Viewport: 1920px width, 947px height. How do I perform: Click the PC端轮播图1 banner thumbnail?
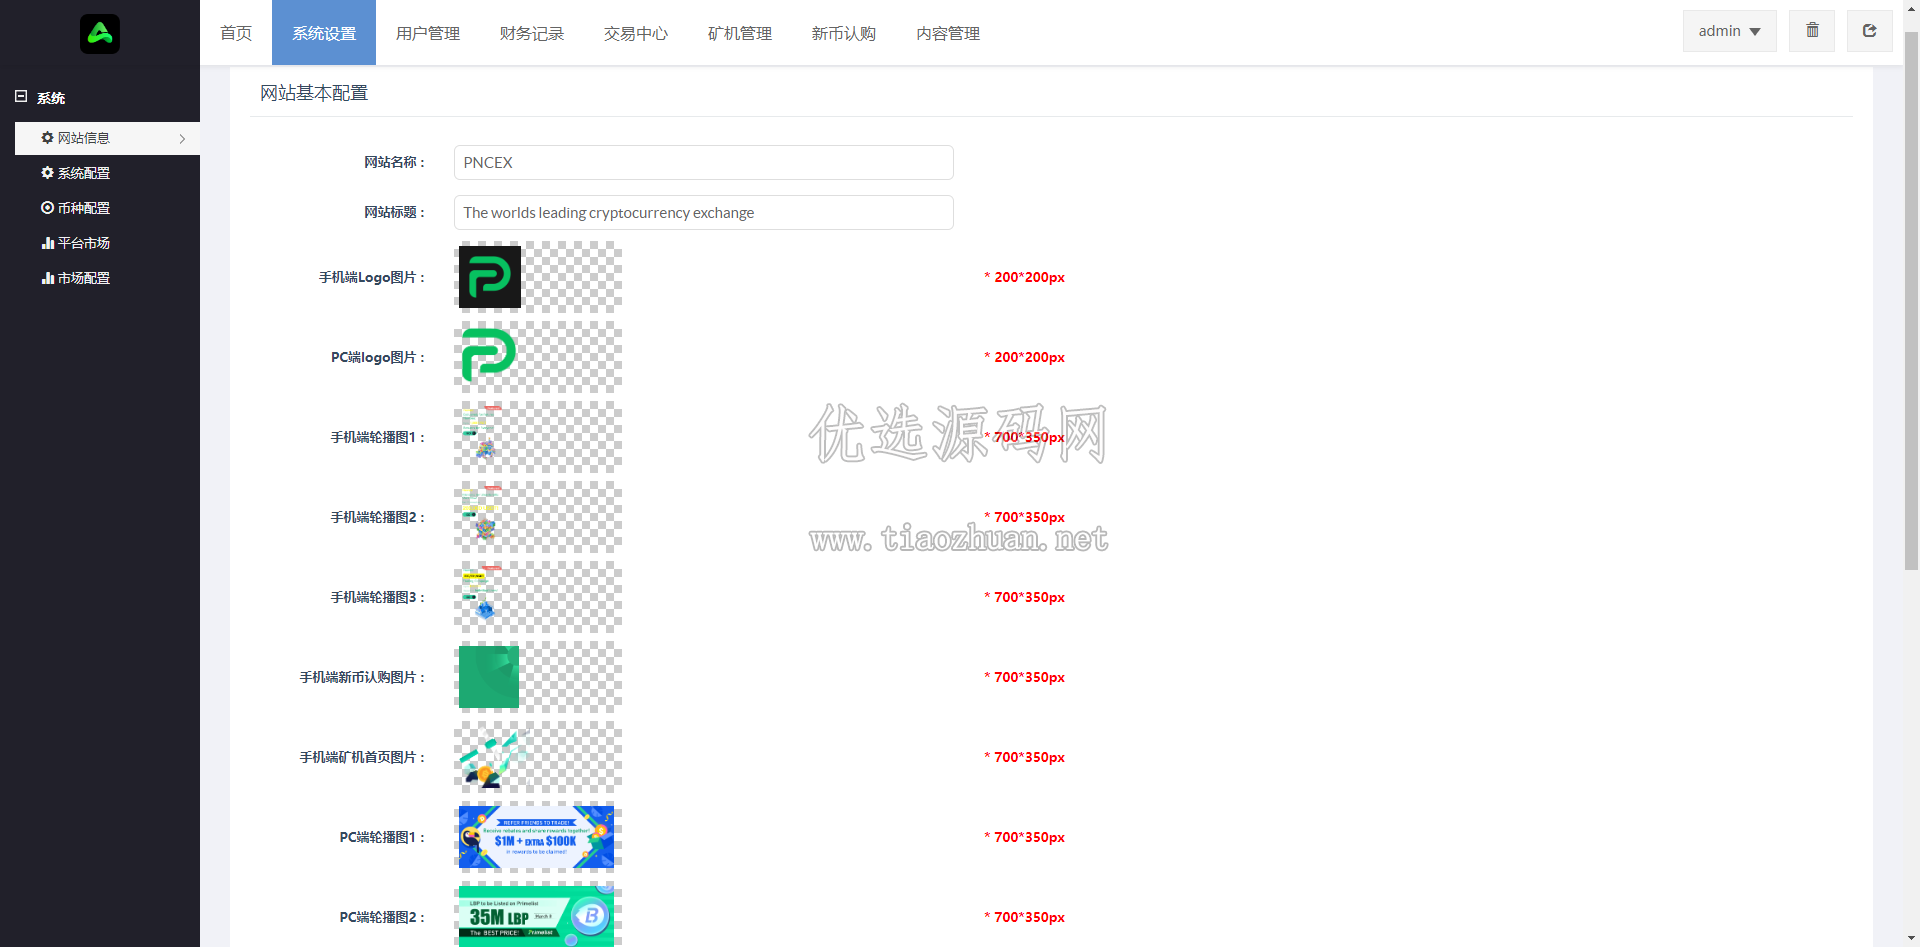coord(537,837)
